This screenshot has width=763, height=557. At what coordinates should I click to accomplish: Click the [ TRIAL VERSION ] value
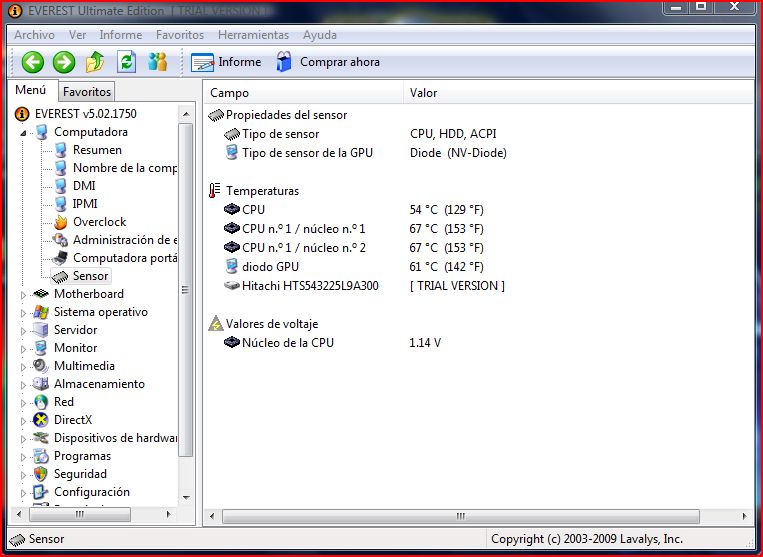tap(457, 286)
